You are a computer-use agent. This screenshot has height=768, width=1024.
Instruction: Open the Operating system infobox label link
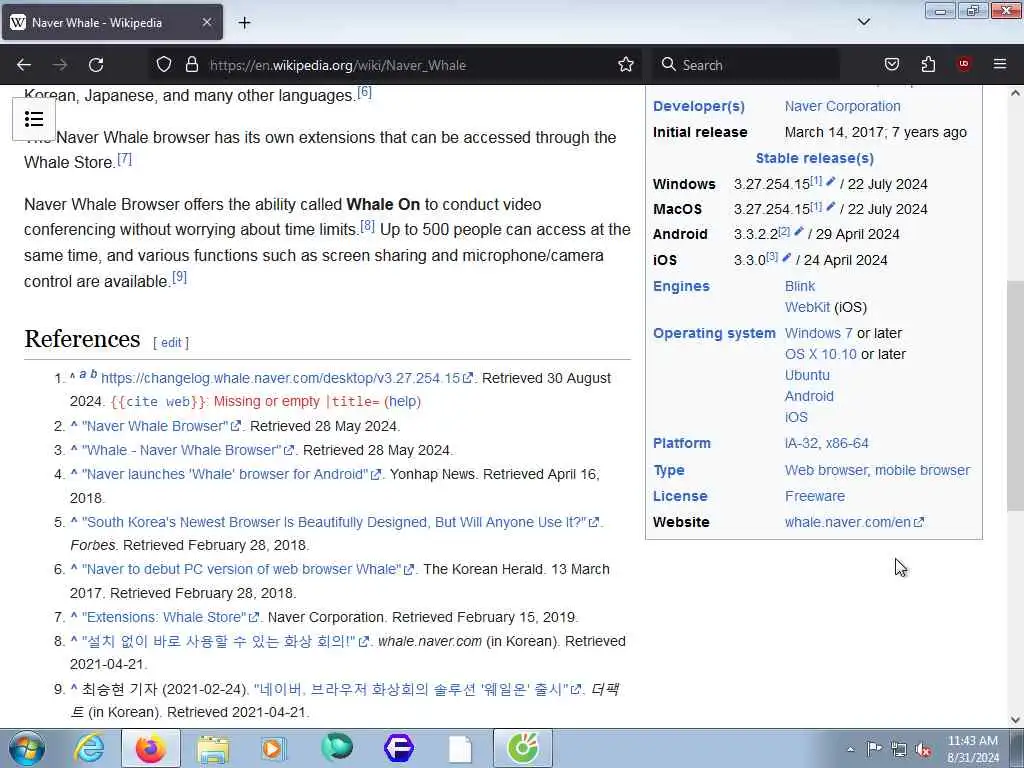(714, 333)
